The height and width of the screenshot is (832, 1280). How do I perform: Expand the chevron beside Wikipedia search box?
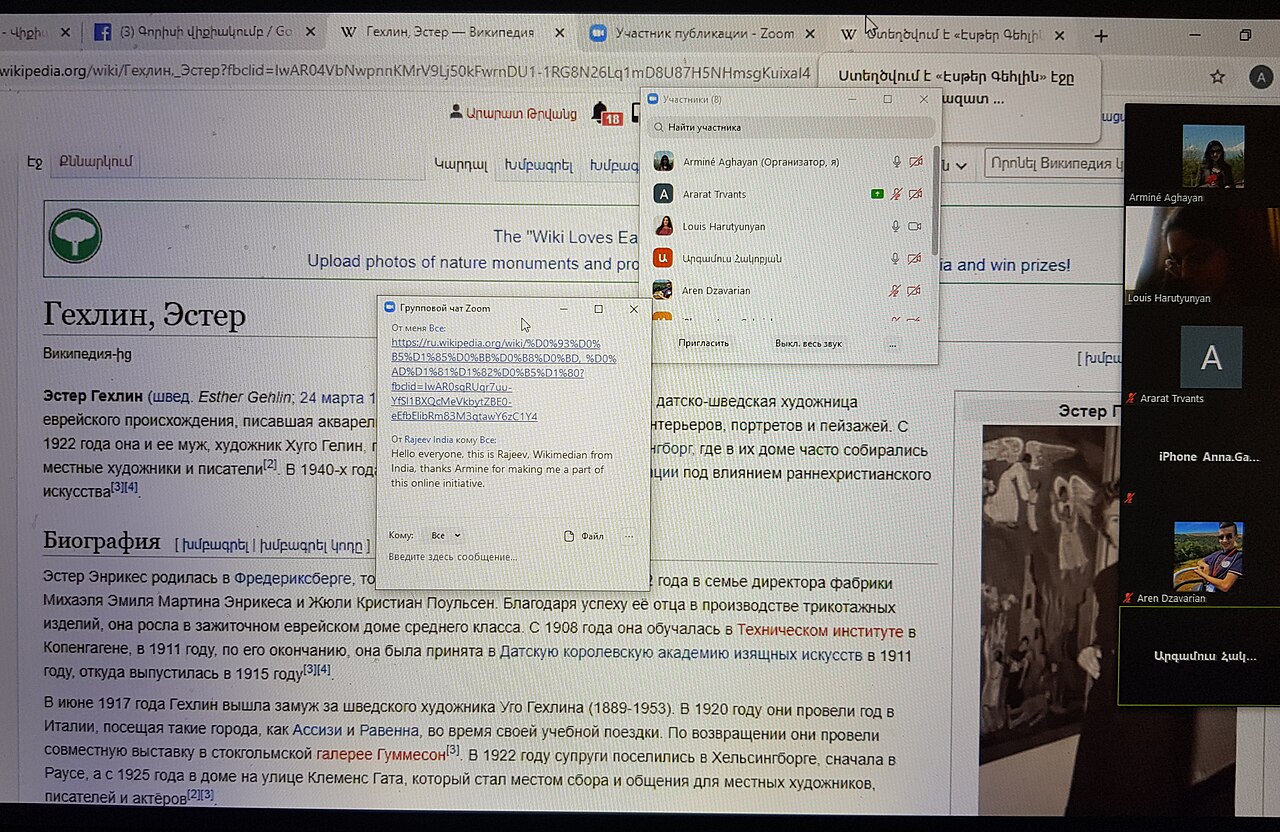pyautogui.click(x=961, y=165)
